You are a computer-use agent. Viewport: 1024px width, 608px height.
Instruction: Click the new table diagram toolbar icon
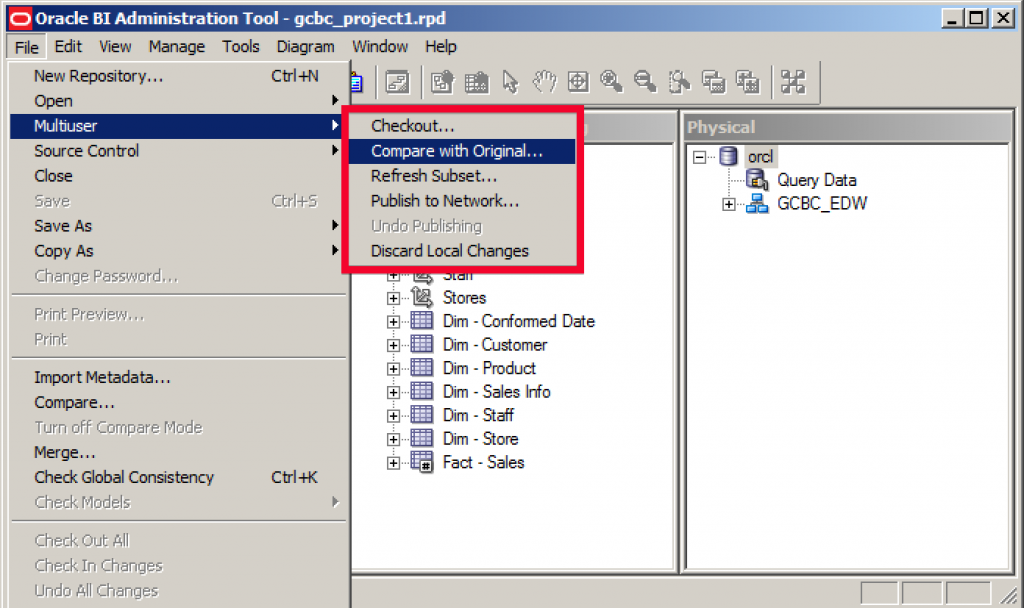pos(442,82)
